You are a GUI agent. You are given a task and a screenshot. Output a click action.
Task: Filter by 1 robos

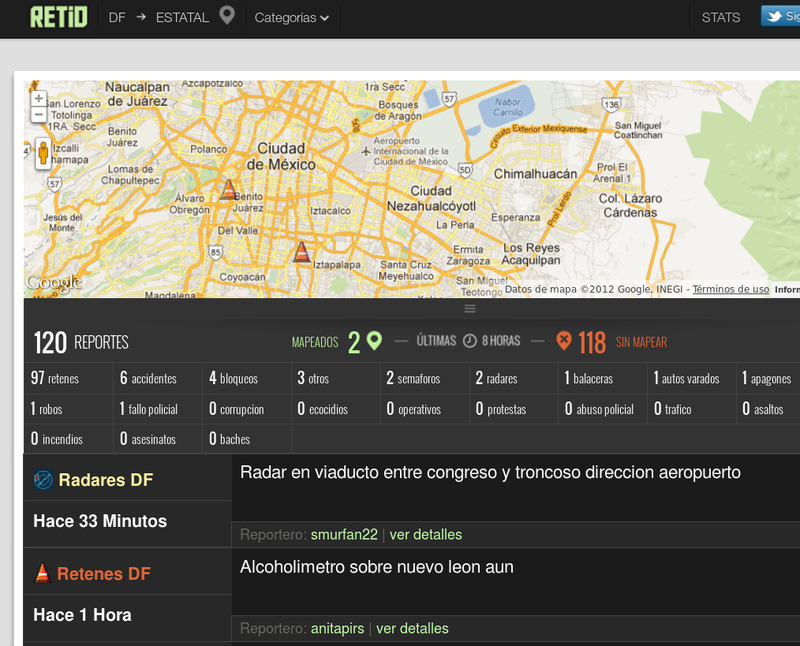(x=68, y=409)
